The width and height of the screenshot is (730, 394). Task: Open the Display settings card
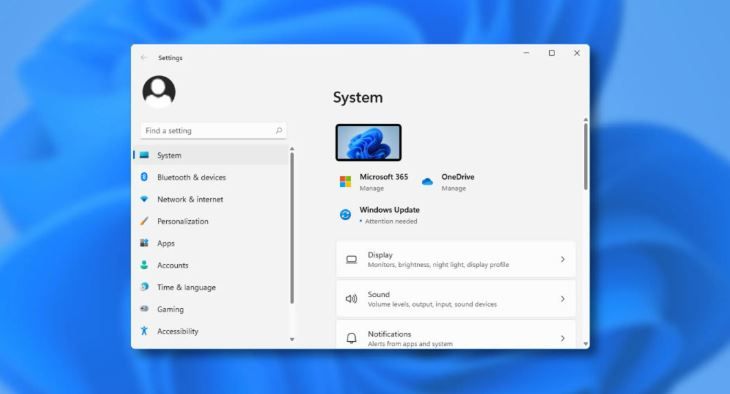456,259
